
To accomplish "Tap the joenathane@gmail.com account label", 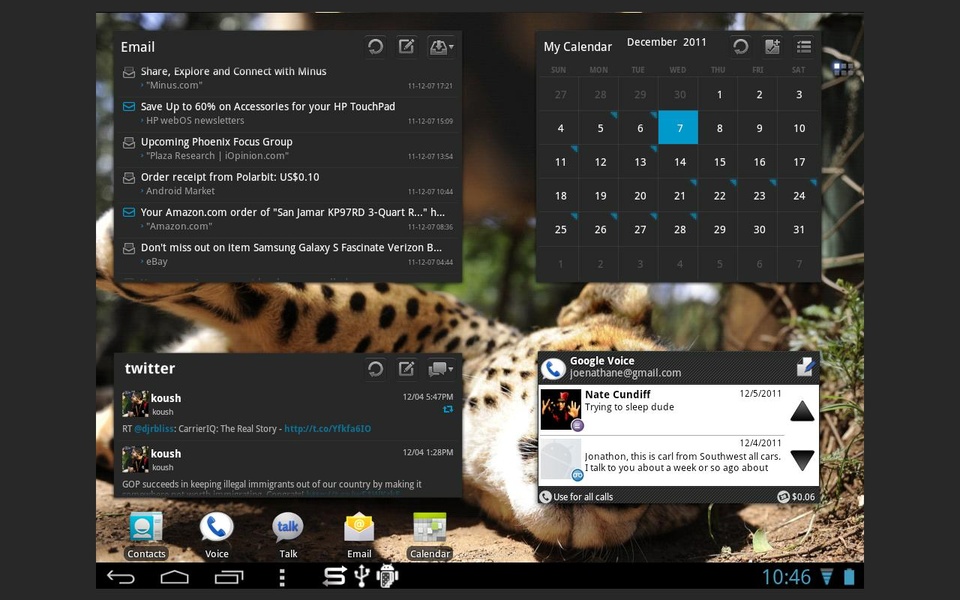I will [625, 373].
